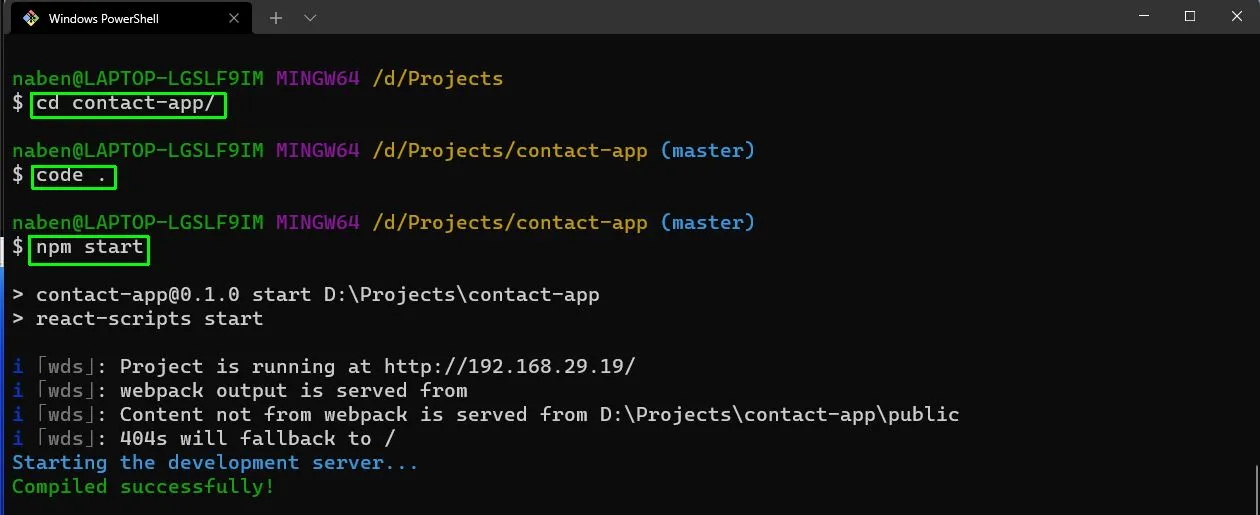Select the Windows PowerShell tab
This screenshot has height=515, width=1260.
128,18
